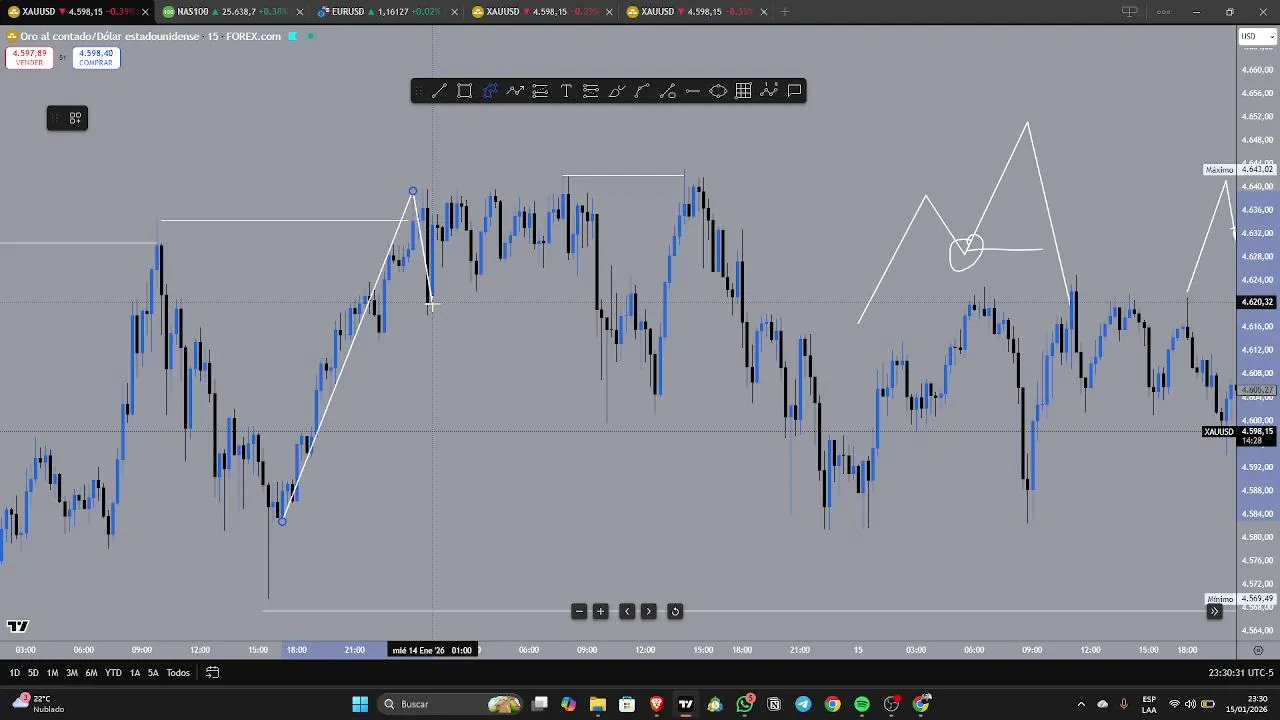Select the paintbrush drawing tool
Viewport: 1280px width, 720px height.
617,91
